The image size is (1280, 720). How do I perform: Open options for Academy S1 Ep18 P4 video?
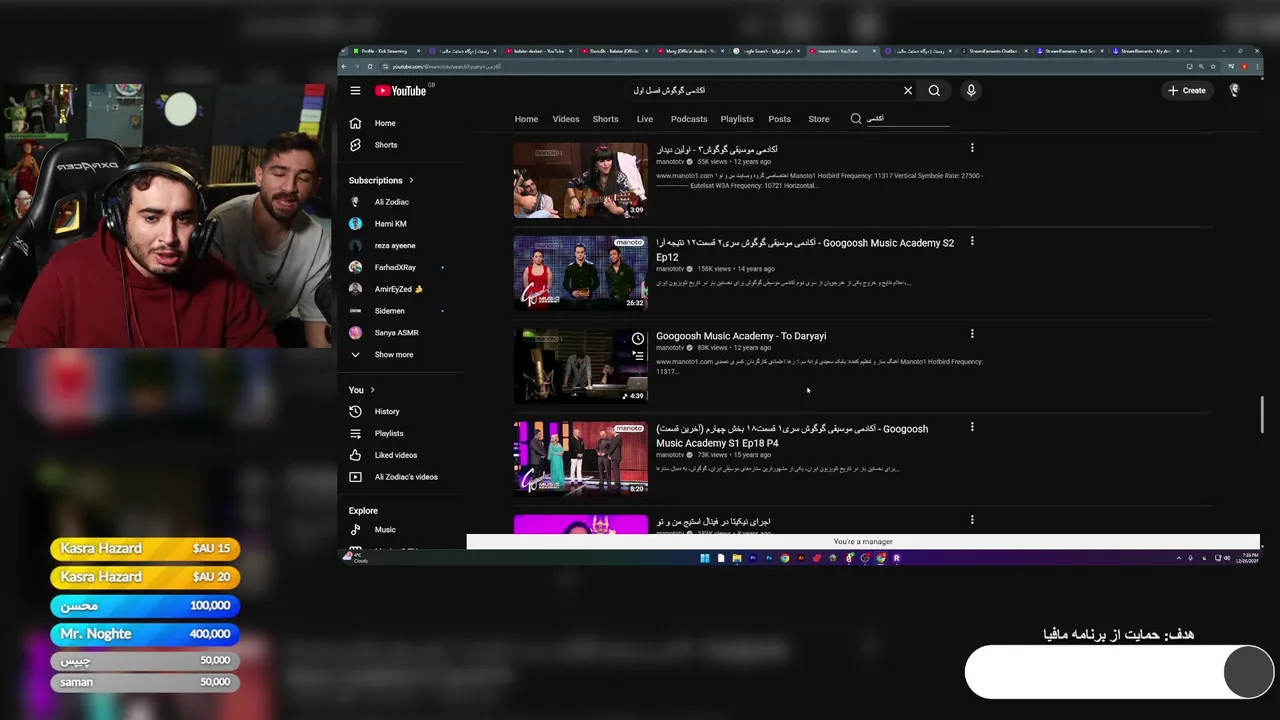coord(971,427)
